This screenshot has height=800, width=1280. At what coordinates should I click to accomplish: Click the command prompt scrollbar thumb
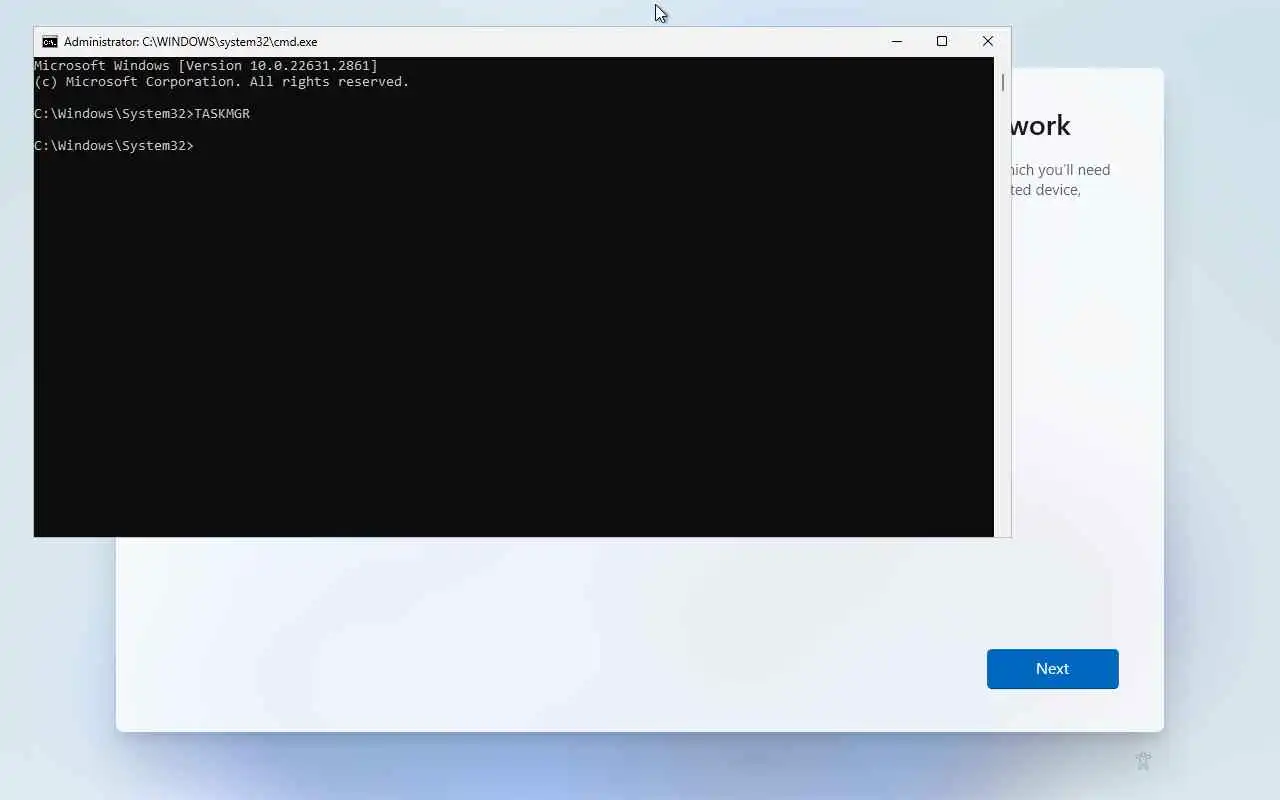point(1002,82)
